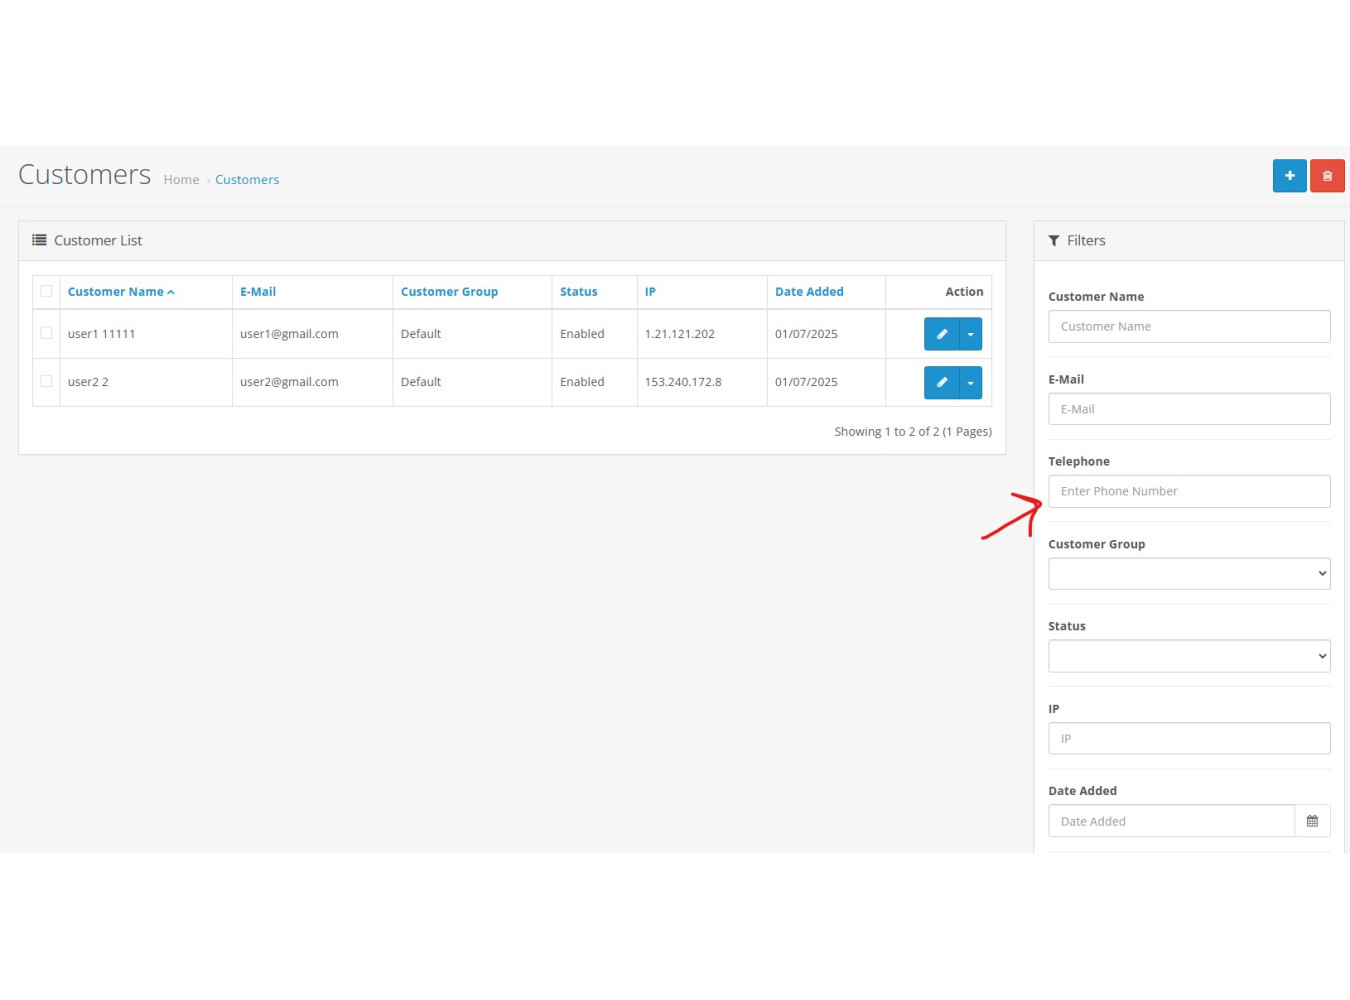
Task: Click the Customers breadcrumb link
Action: click(247, 180)
